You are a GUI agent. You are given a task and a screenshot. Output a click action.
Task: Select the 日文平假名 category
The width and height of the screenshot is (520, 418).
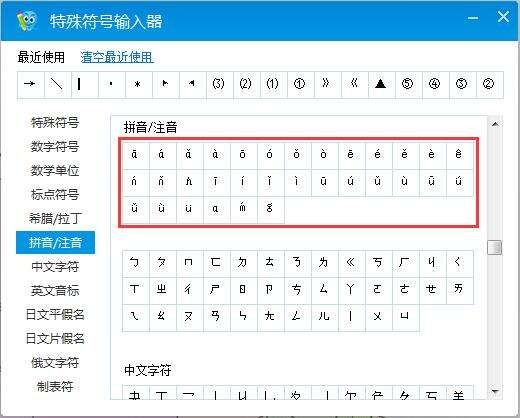[55, 314]
